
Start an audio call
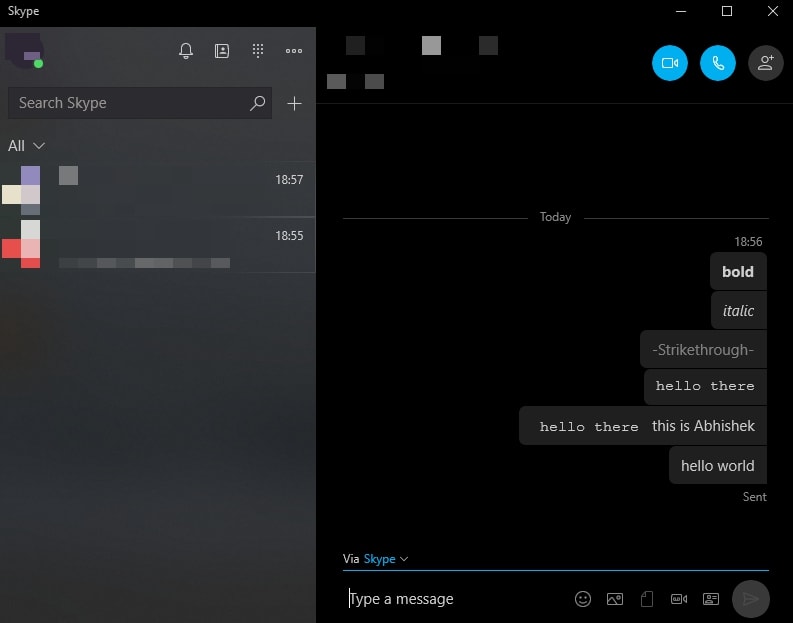tap(718, 63)
